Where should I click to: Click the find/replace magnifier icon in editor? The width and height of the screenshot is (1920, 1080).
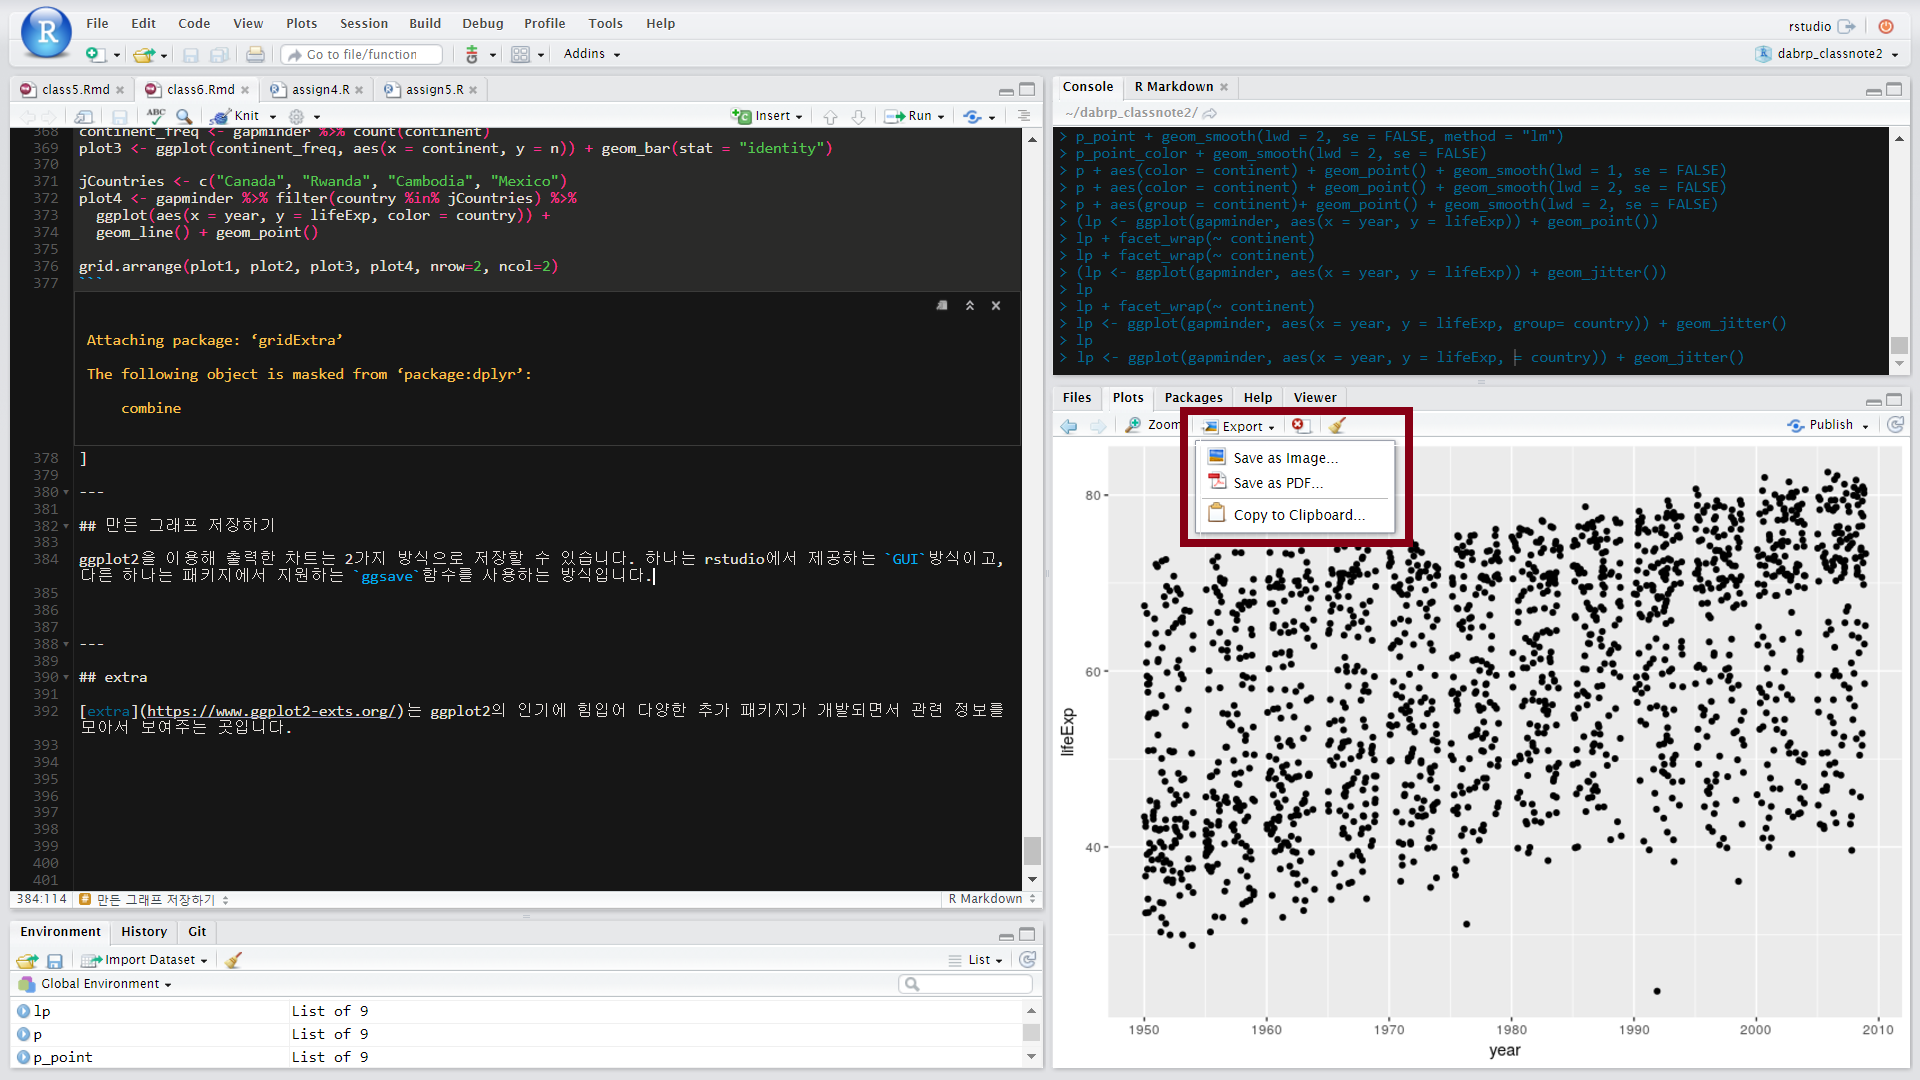tap(184, 116)
